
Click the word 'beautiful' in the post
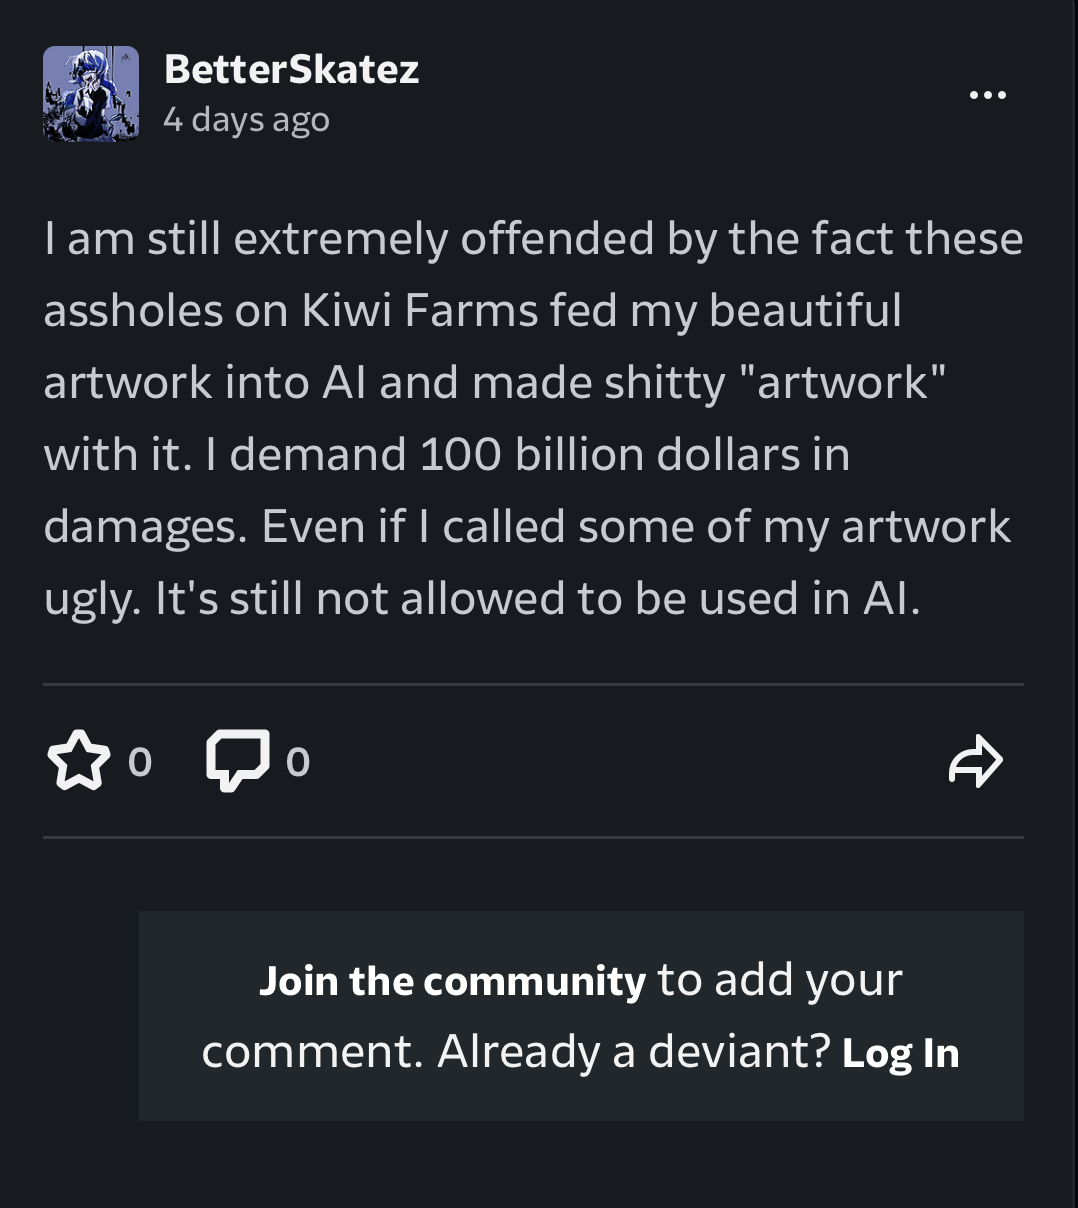(805, 310)
